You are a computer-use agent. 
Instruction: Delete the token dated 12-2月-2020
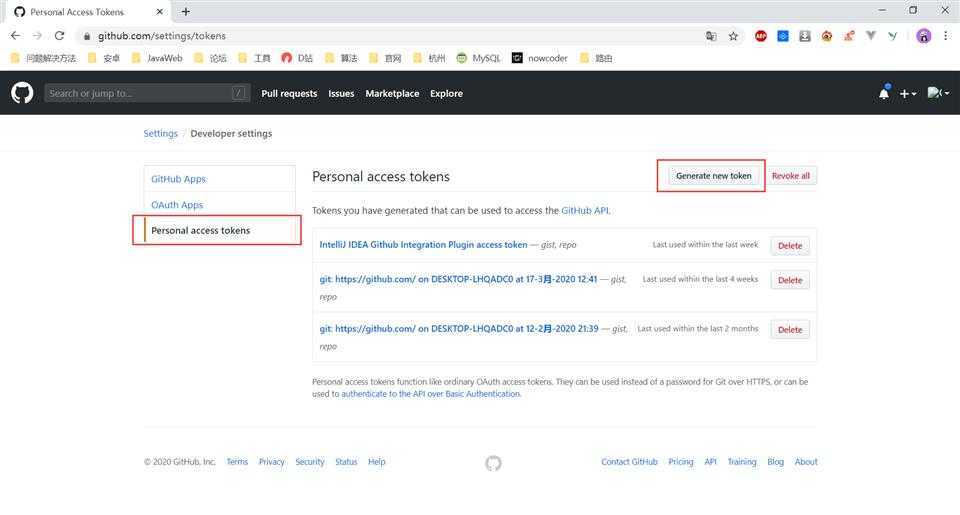(790, 329)
